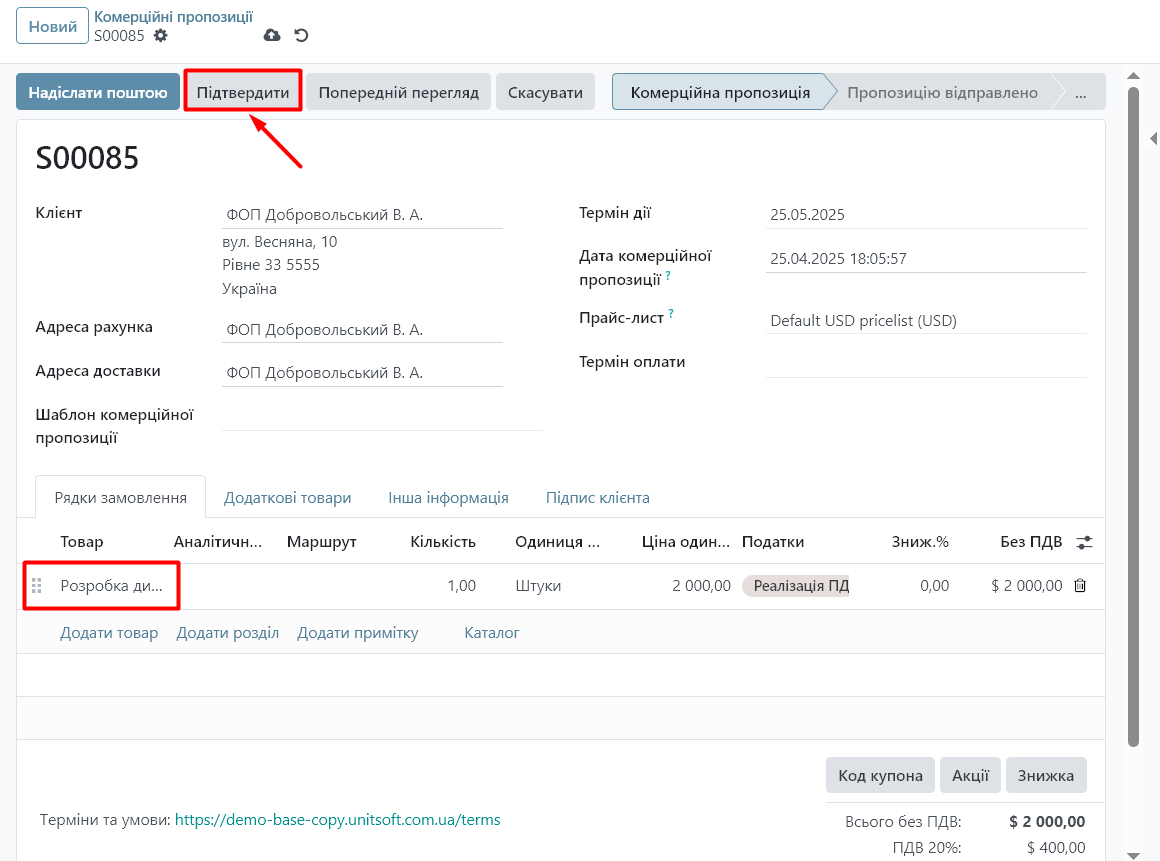Viewport: 1160px width, 861px height.
Task: Click the vertical scrollbar on the right
Action: tap(1133, 400)
